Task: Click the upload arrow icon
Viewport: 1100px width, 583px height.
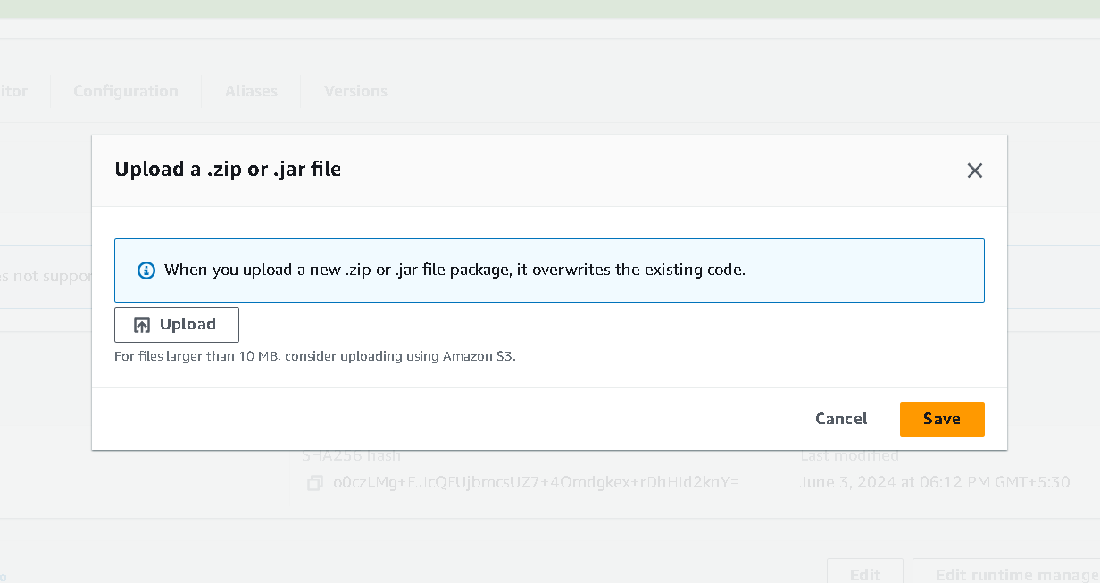Action: 142,325
